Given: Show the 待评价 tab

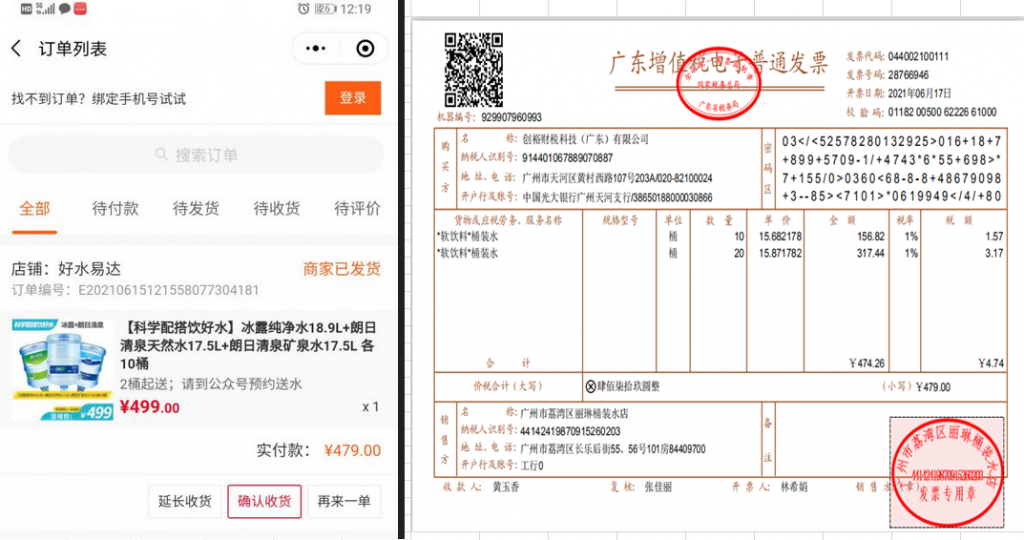Looking at the screenshot, I should (357, 209).
